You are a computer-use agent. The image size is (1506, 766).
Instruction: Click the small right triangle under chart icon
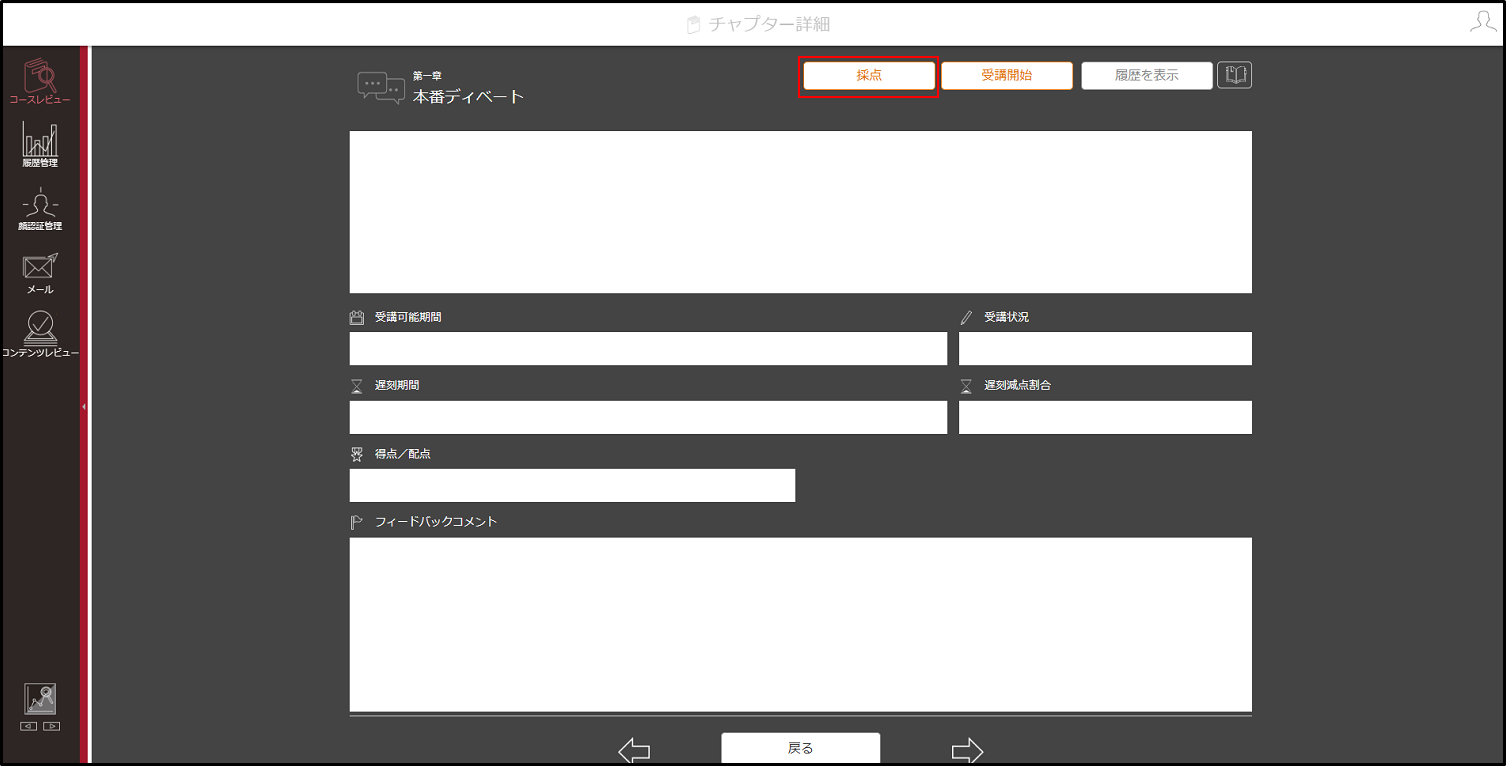coord(52,726)
